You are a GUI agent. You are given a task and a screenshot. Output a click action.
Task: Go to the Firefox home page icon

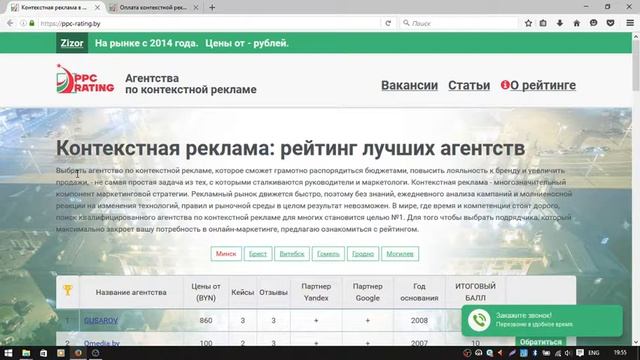click(x=576, y=23)
